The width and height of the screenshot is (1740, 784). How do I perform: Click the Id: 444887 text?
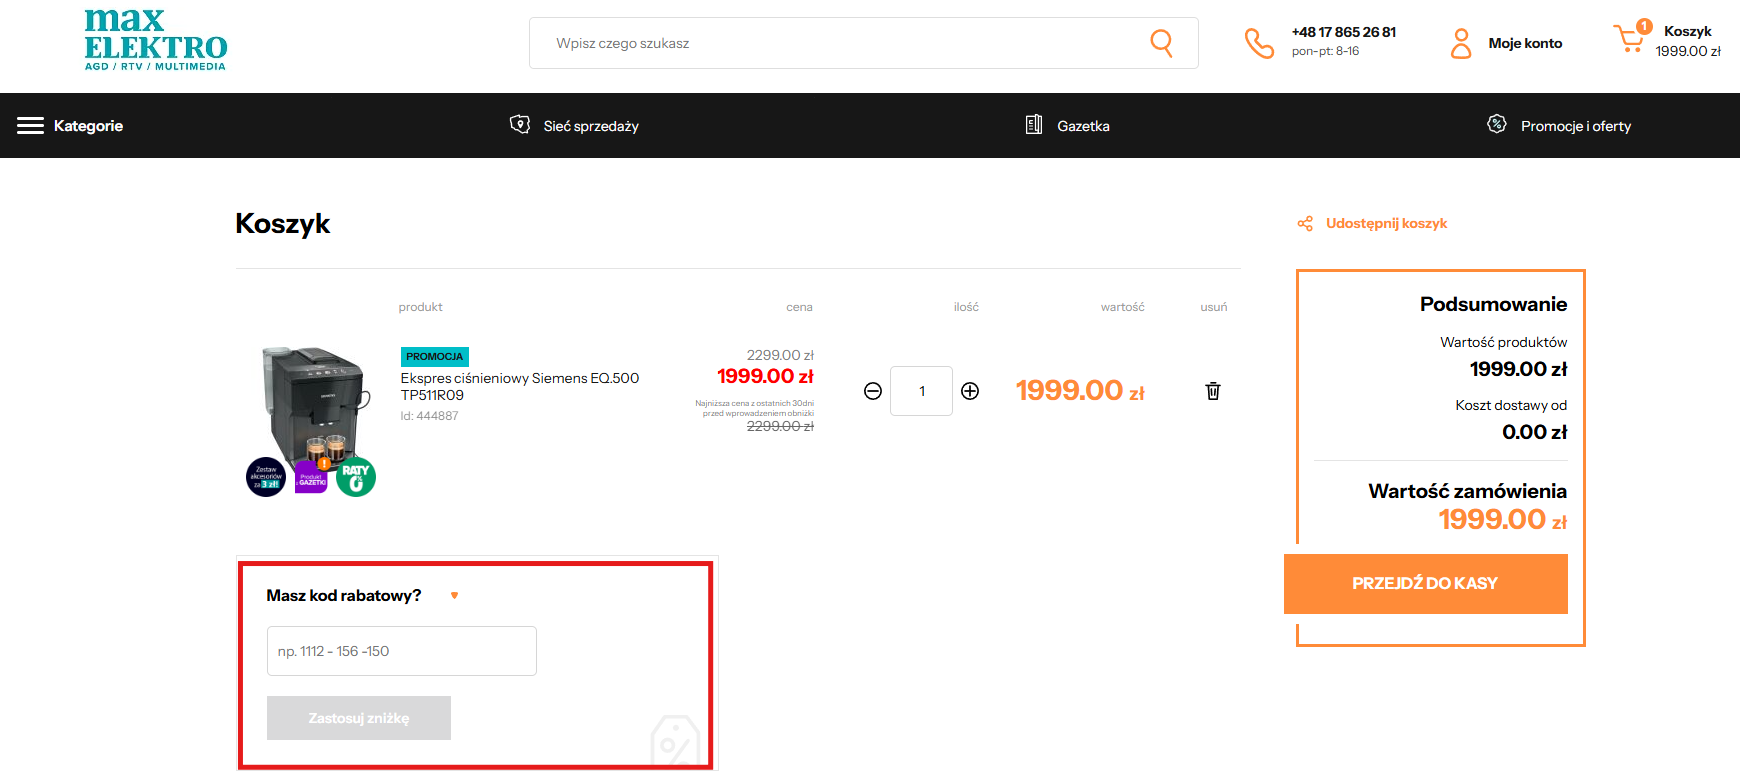point(430,416)
